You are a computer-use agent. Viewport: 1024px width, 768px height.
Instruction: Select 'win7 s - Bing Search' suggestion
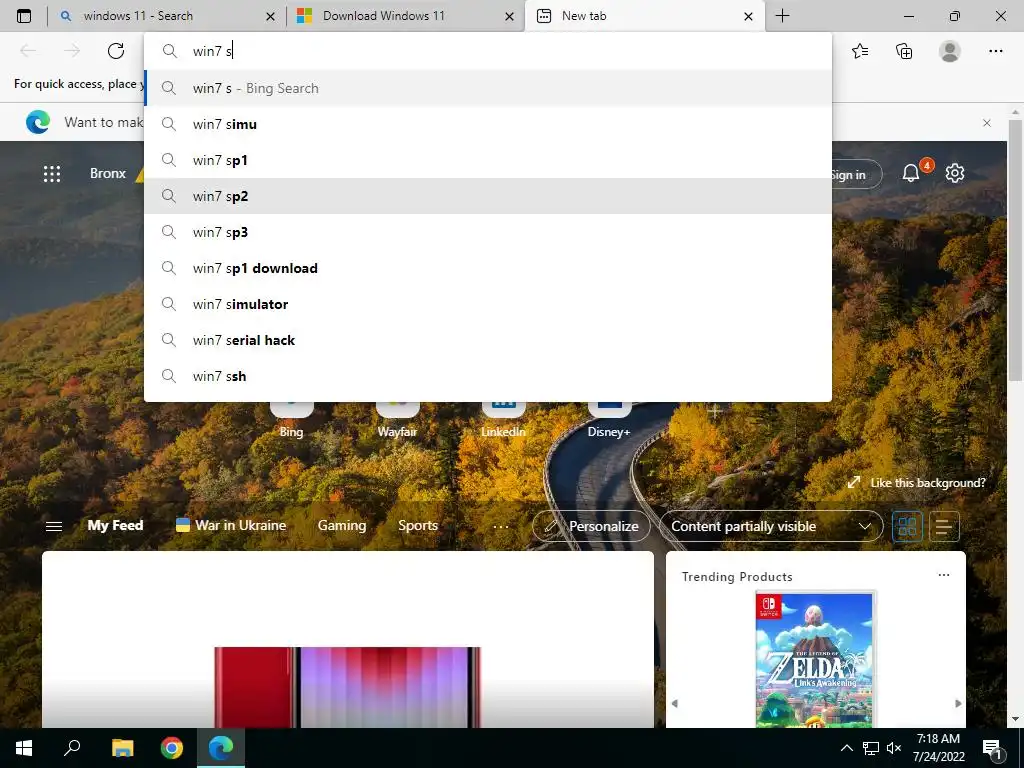(x=488, y=88)
